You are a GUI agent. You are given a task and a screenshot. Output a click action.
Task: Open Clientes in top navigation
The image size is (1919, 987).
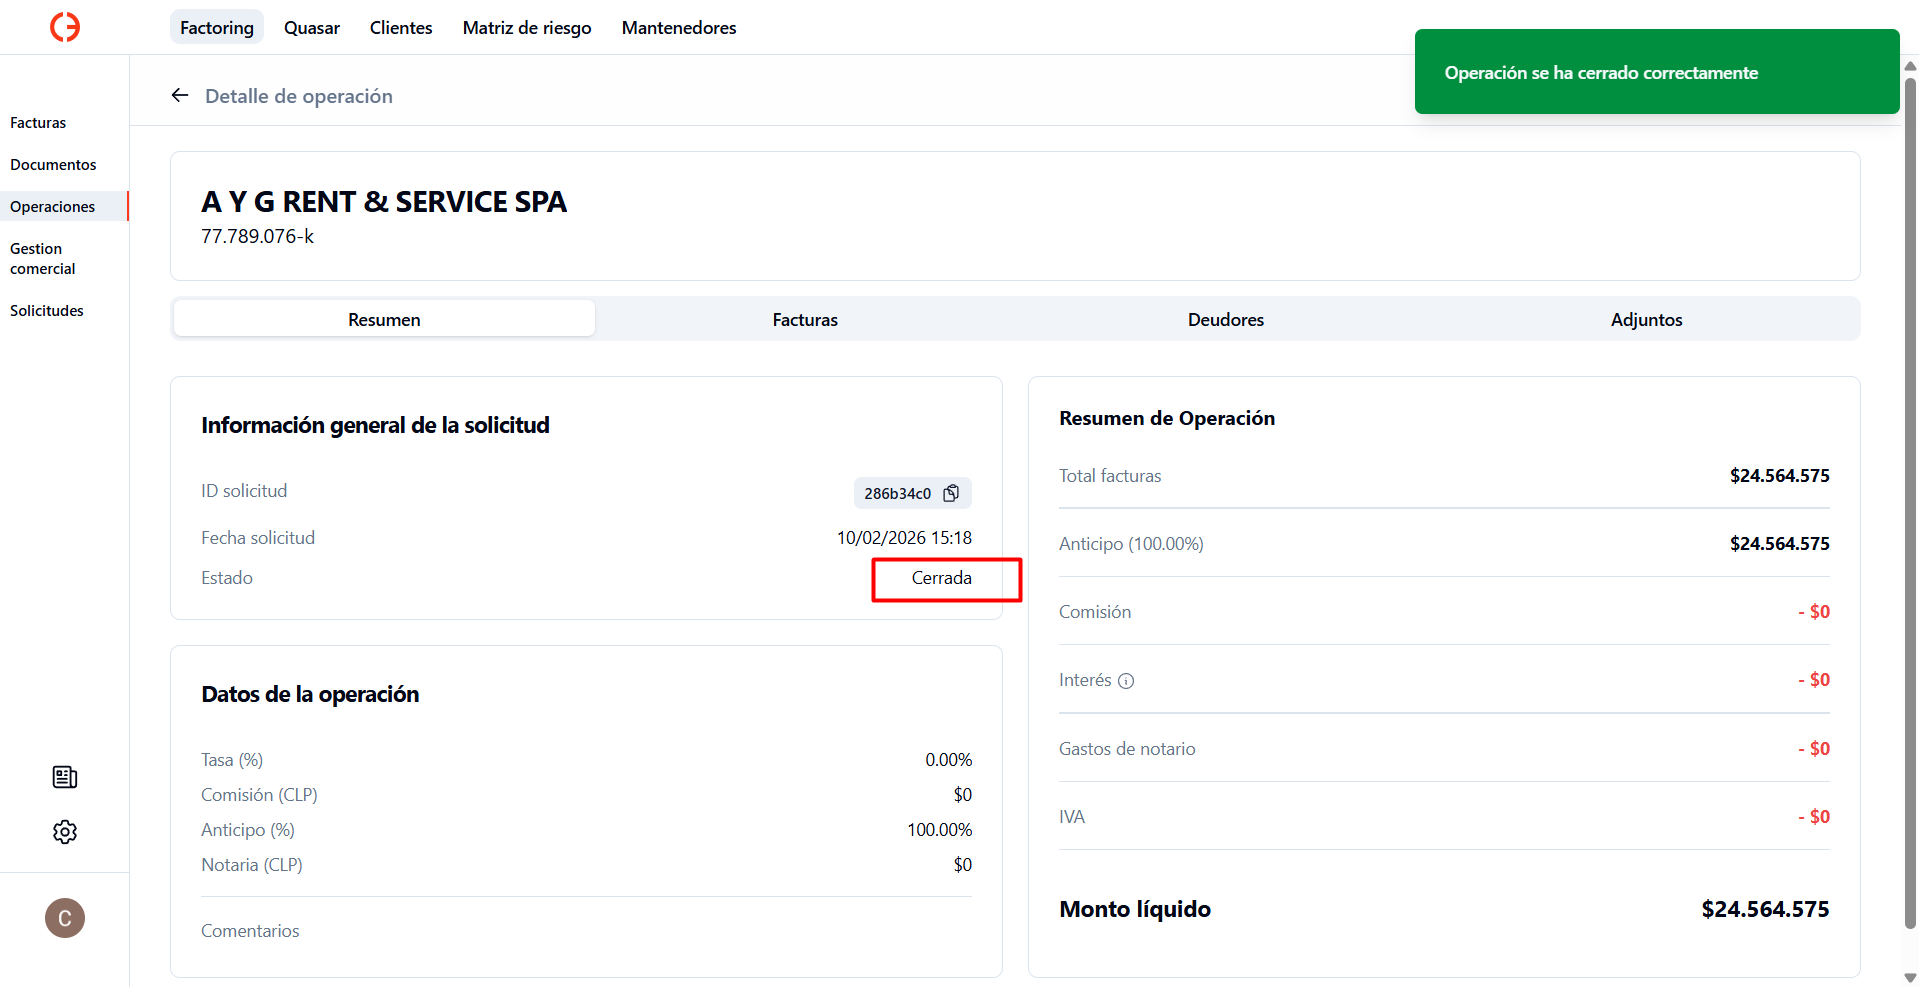pyautogui.click(x=401, y=28)
